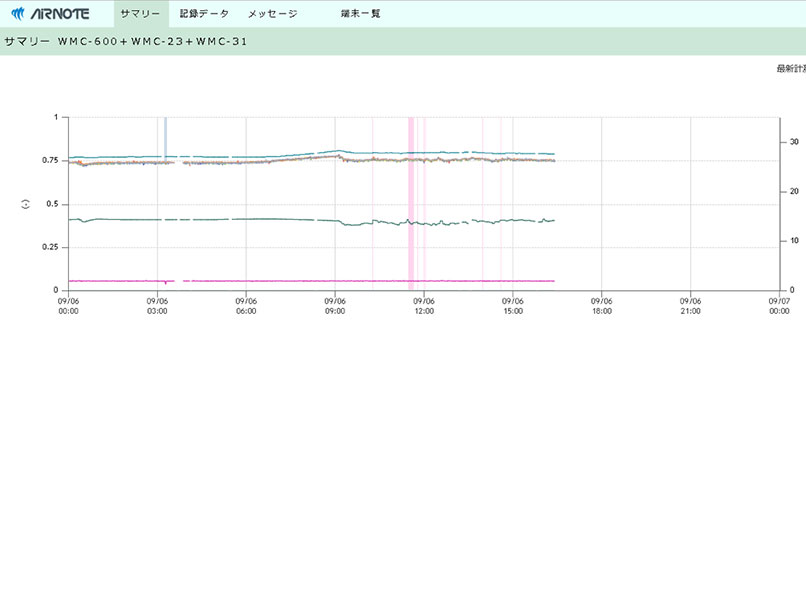Click the 最新計測 label at right edge
Viewport: 806px width, 605px height.
791,68
